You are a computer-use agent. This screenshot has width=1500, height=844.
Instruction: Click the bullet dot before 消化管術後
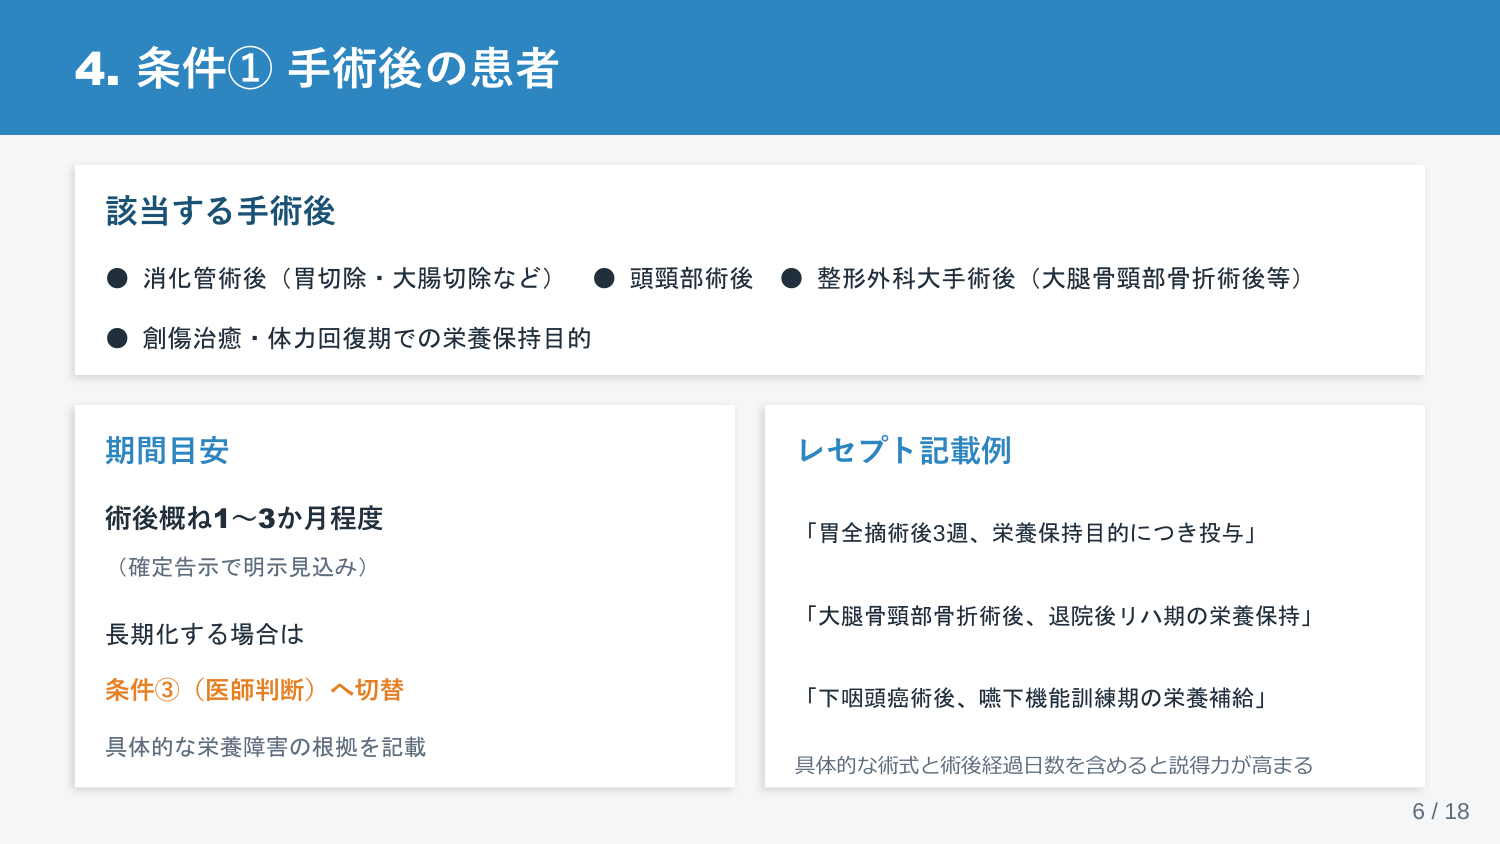point(117,278)
